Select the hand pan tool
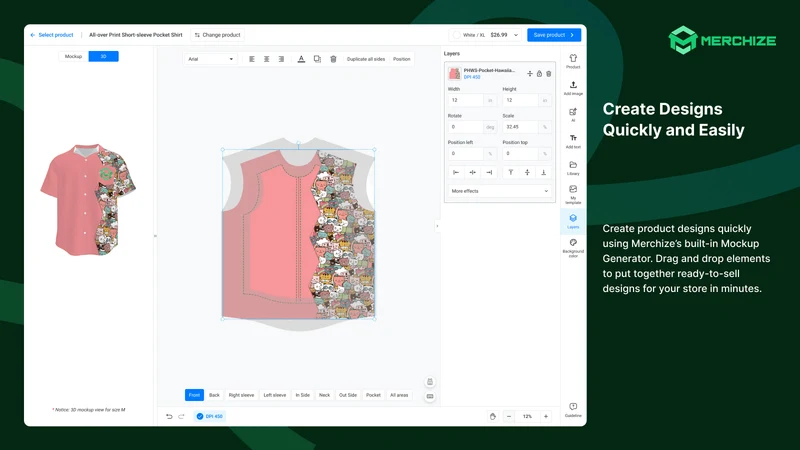Screen dimensions: 800x450 click(492, 416)
